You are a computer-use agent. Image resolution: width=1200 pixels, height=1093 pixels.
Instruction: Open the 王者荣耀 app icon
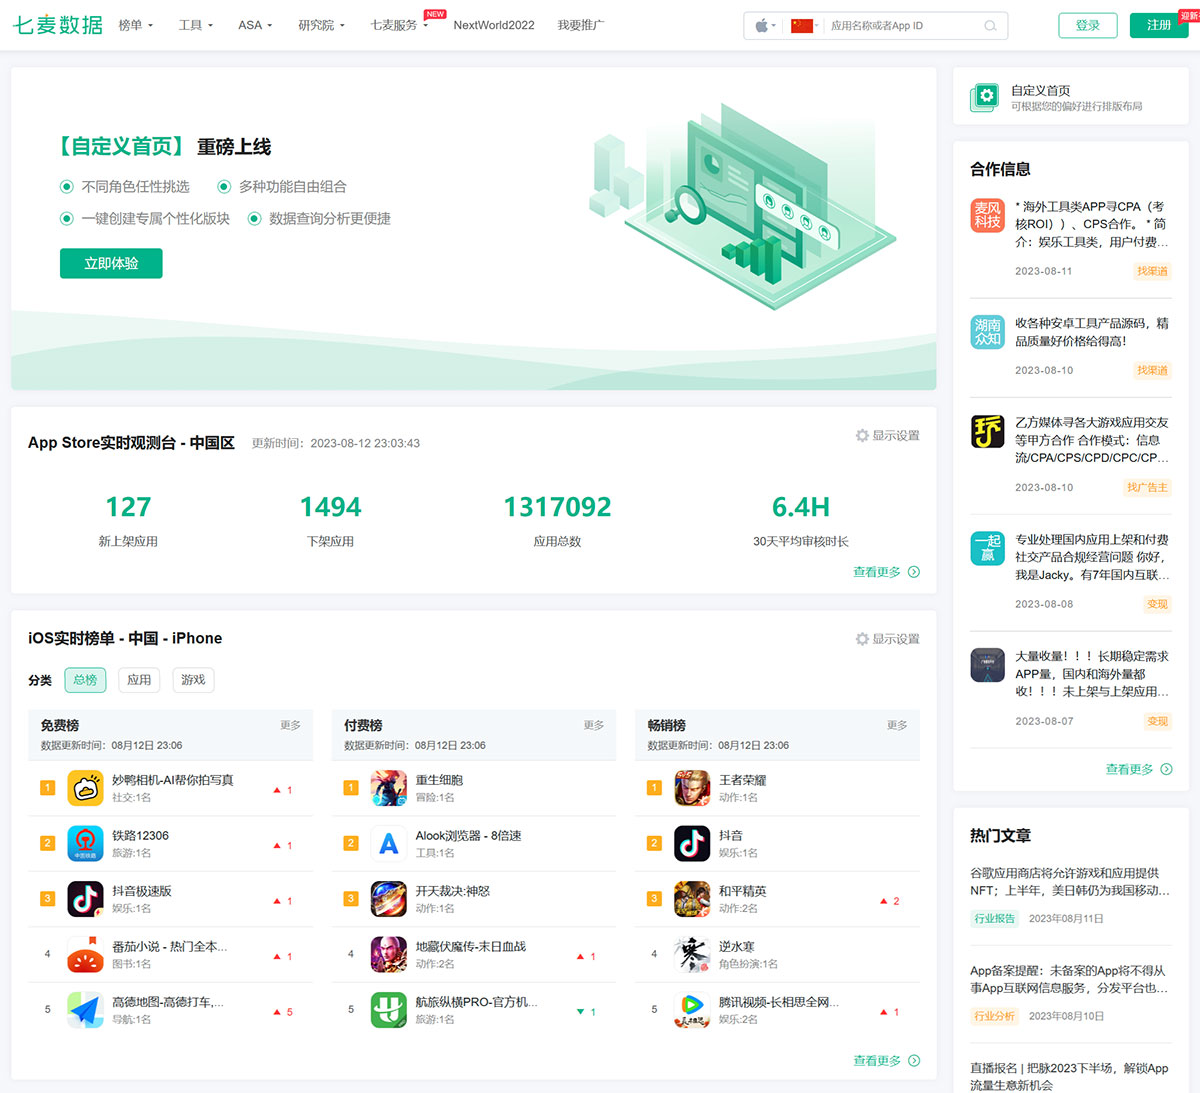point(691,788)
